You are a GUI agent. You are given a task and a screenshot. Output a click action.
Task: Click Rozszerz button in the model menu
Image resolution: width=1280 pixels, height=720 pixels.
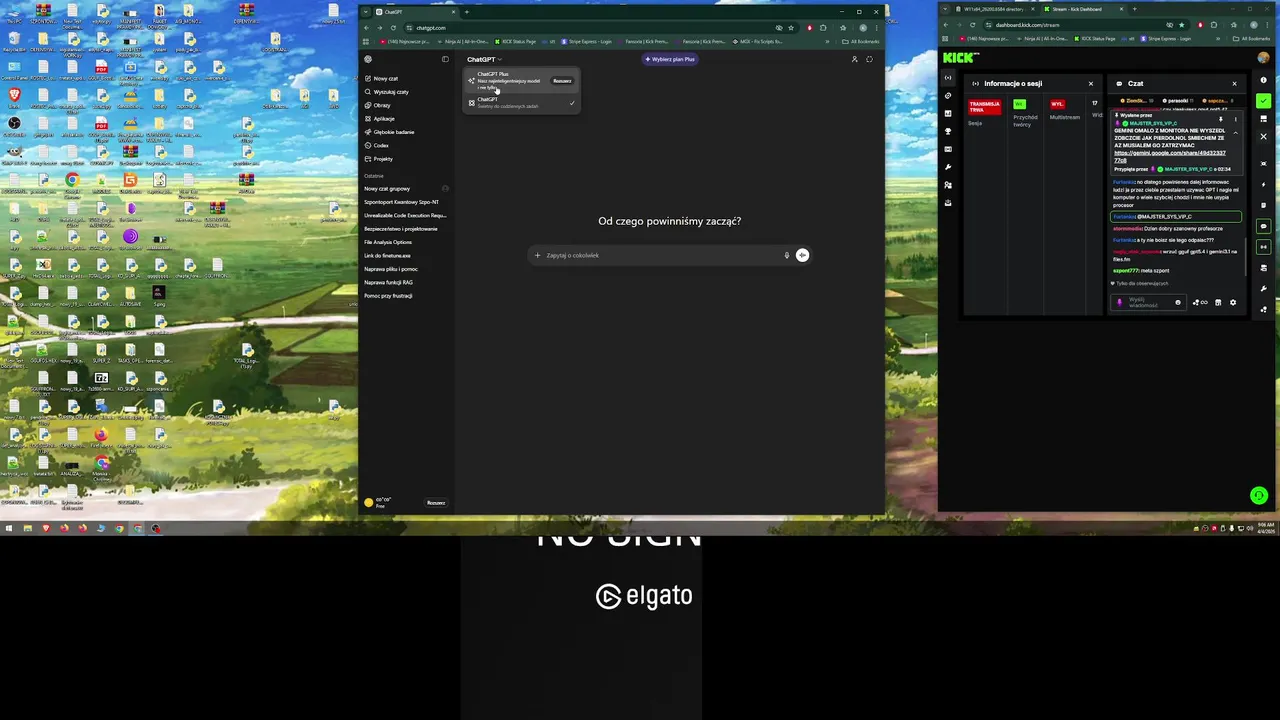[x=562, y=81]
